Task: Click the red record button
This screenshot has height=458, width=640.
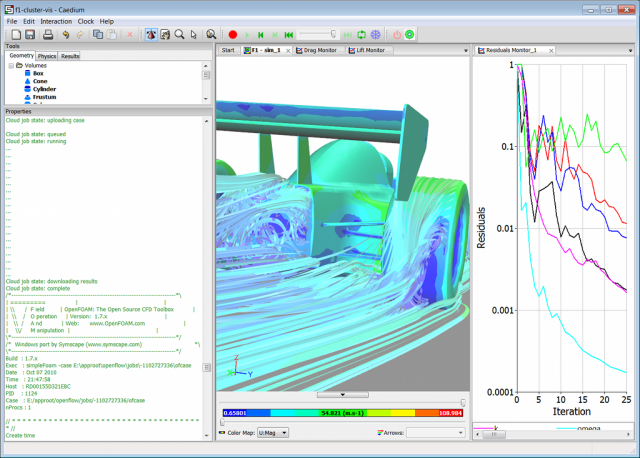Action: 233,35
